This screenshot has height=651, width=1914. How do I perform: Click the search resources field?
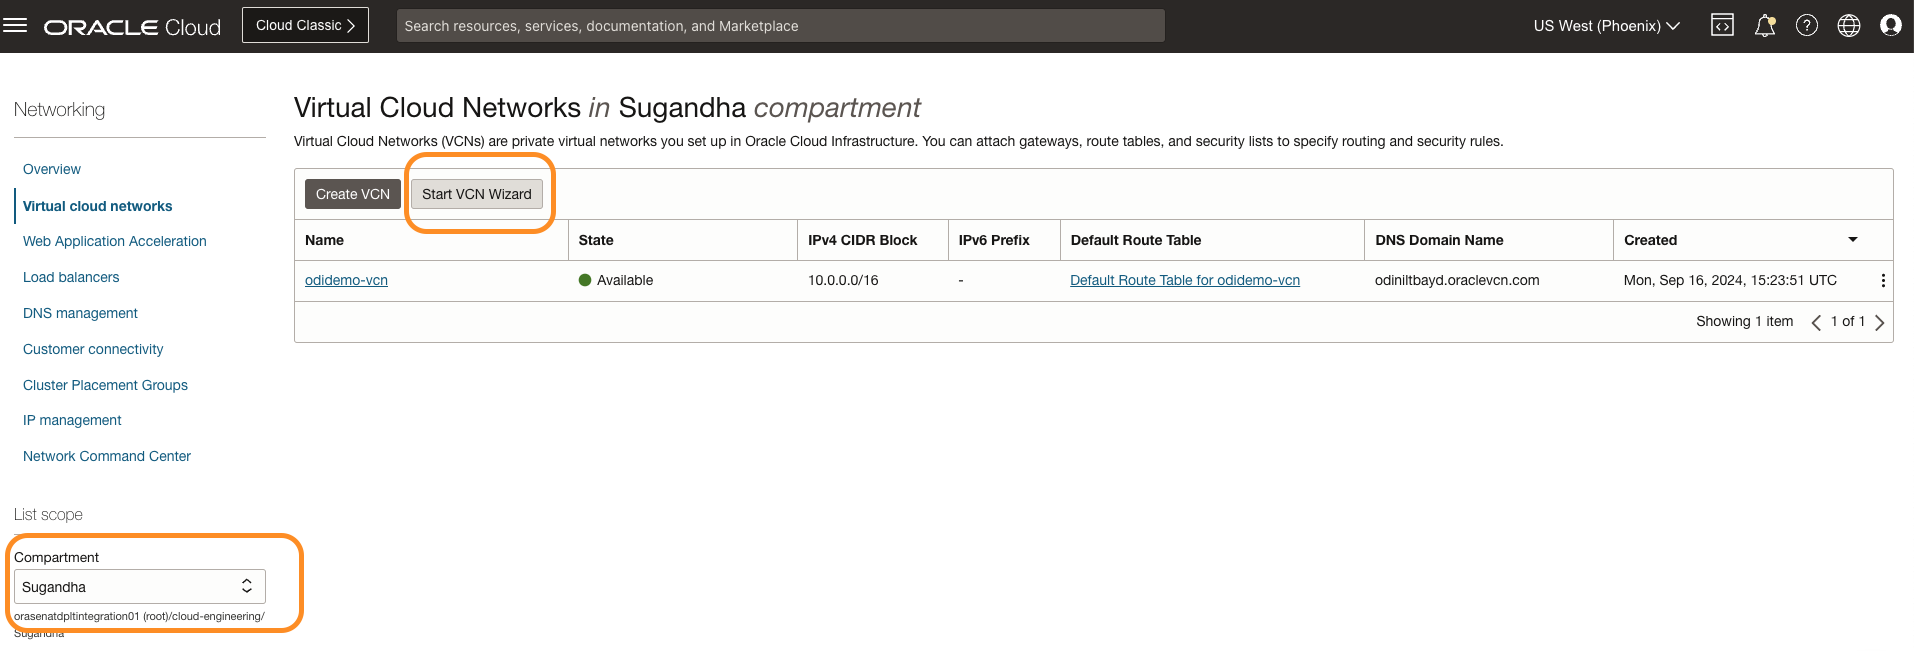[x=780, y=26]
